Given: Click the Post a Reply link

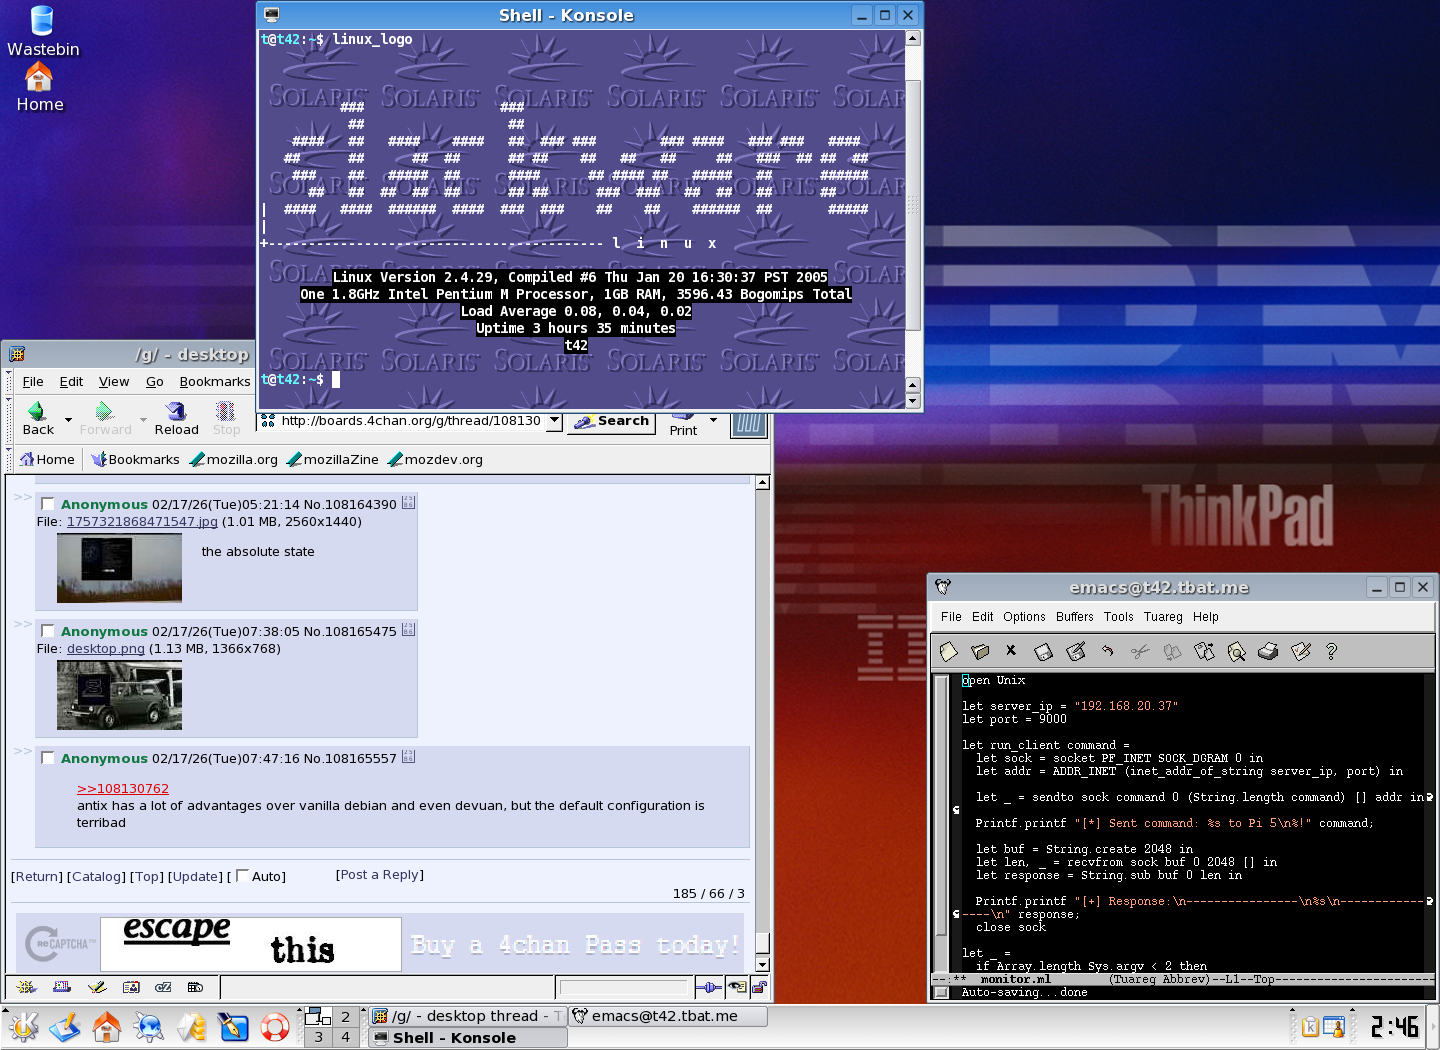Looking at the screenshot, I should [380, 875].
